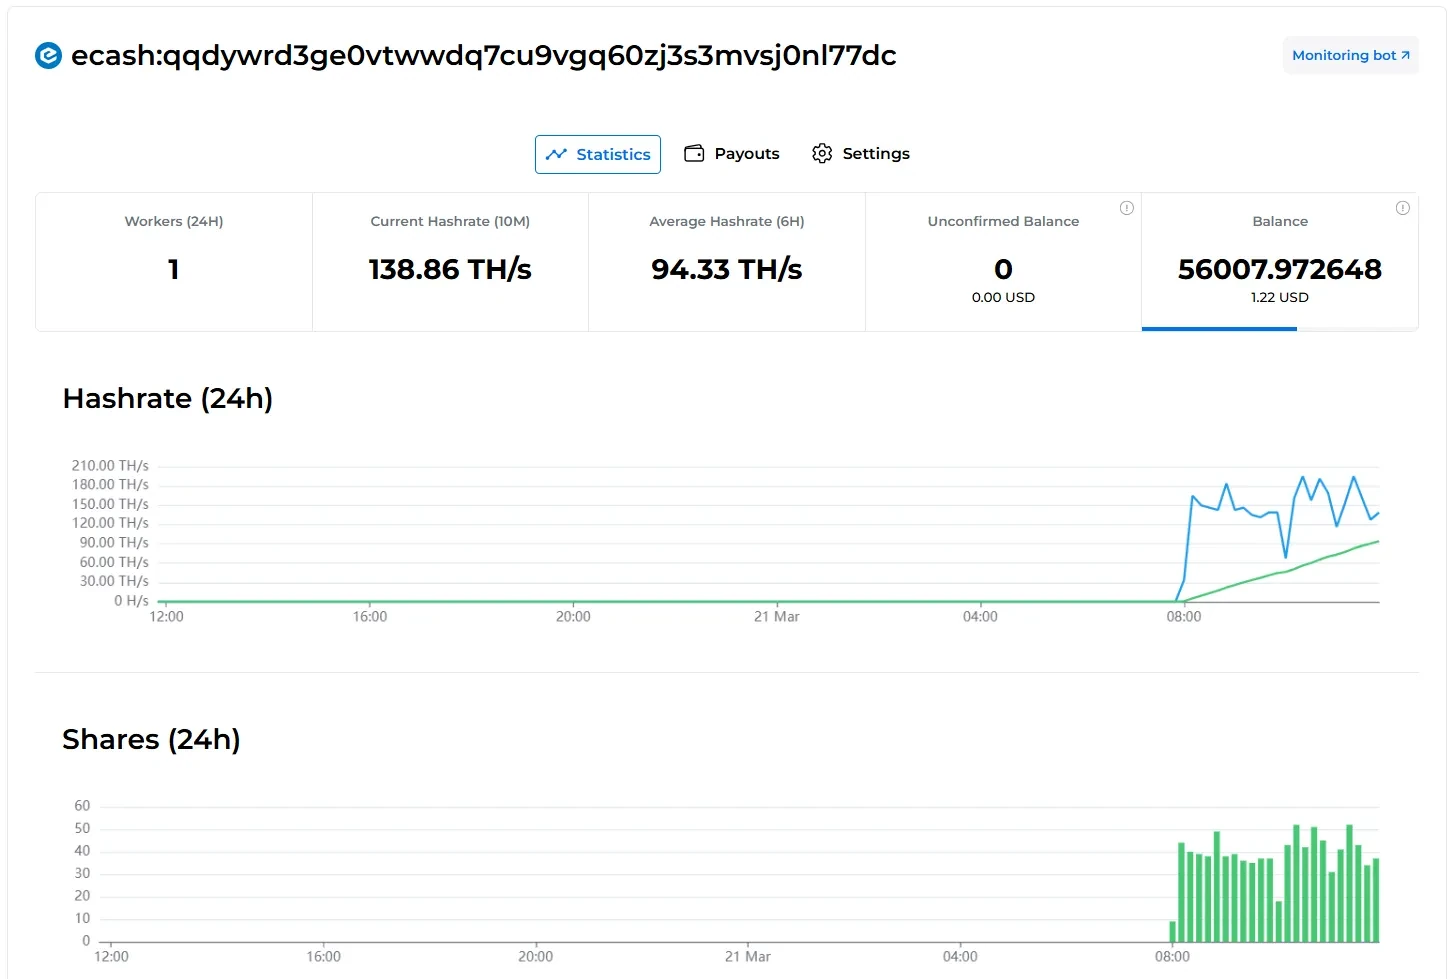The height and width of the screenshot is (979, 1453).
Task: Open the info icon in the Balance card
Action: [1402, 208]
